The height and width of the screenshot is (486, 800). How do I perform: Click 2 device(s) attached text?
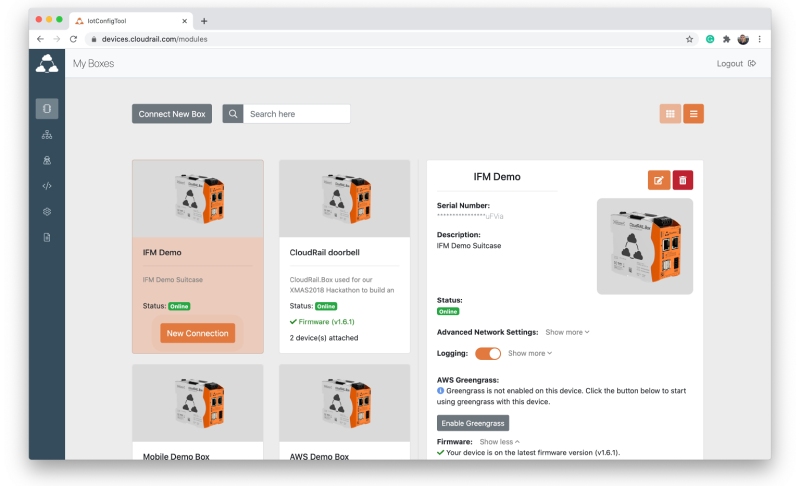point(324,338)
